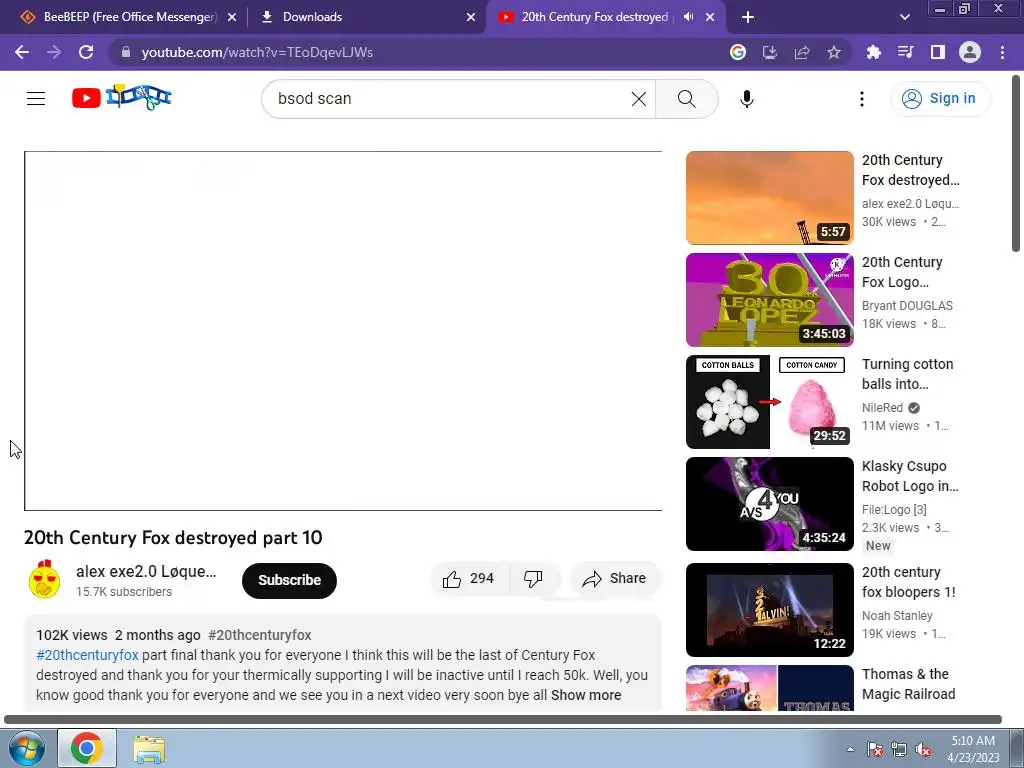Screen dimensions: 1024x768
Task: Open the network tray icon
Action: click(899, 749)
